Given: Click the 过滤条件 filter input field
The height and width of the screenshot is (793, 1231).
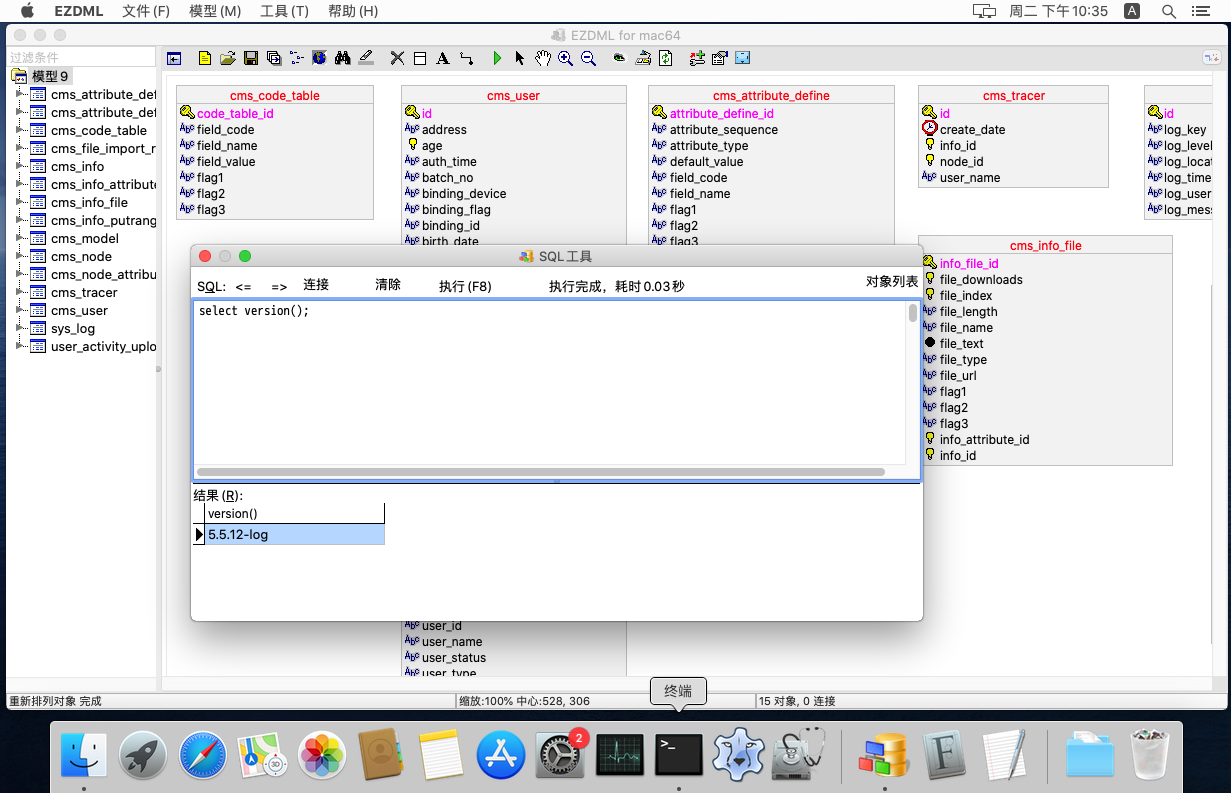Looking at the screenshot, I should click(80, 58).
